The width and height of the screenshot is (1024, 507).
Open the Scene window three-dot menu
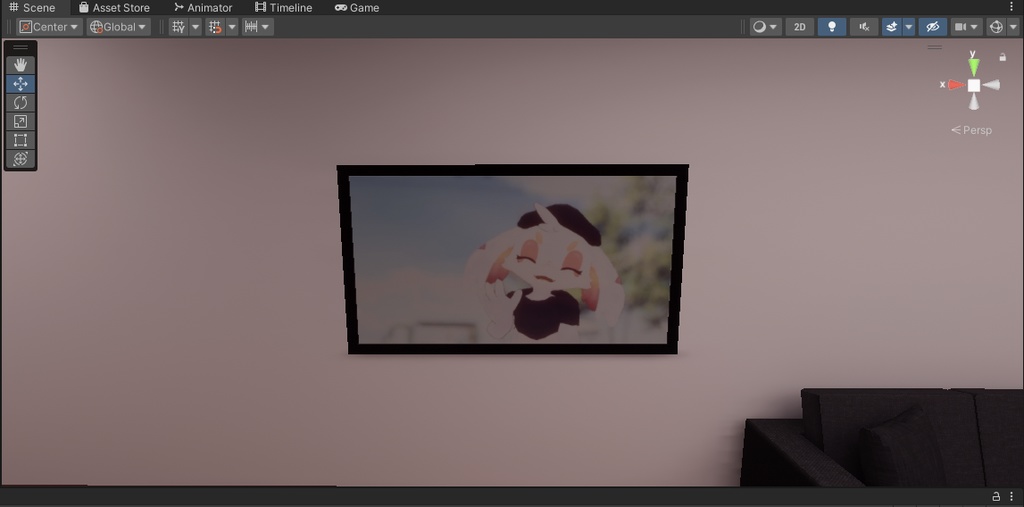pyautogui.click(x=1014, y=7)
